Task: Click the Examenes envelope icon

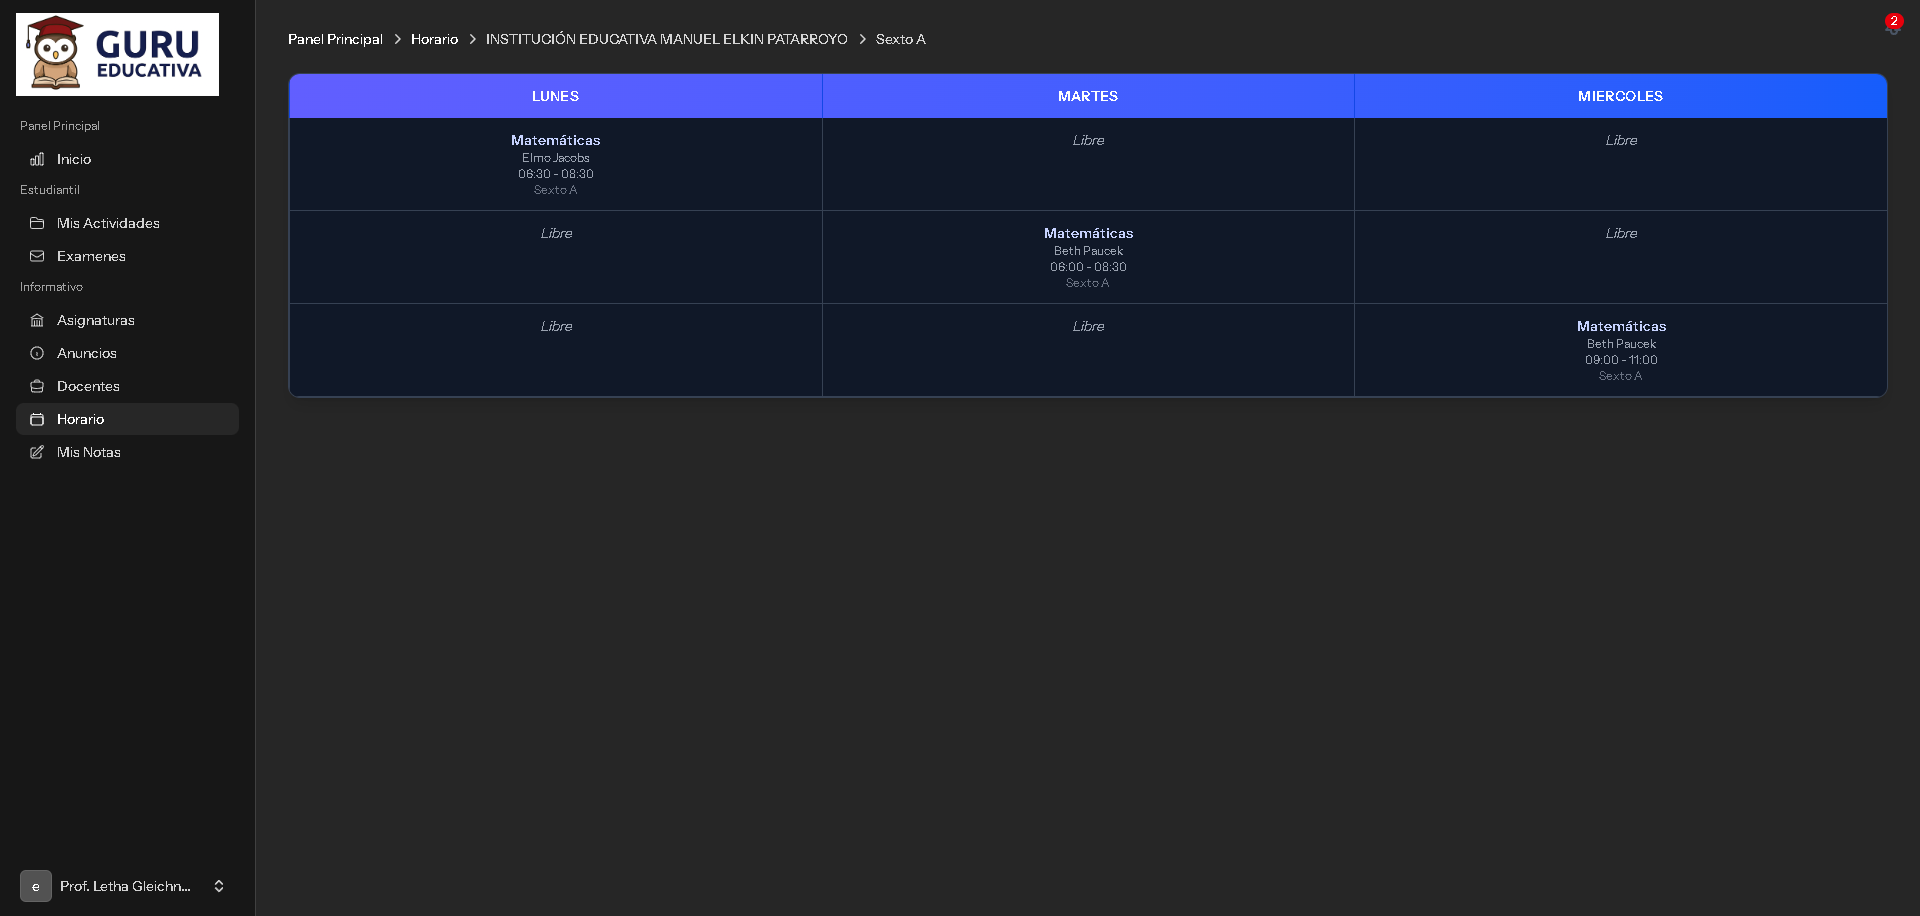Action: pos(37,256)
